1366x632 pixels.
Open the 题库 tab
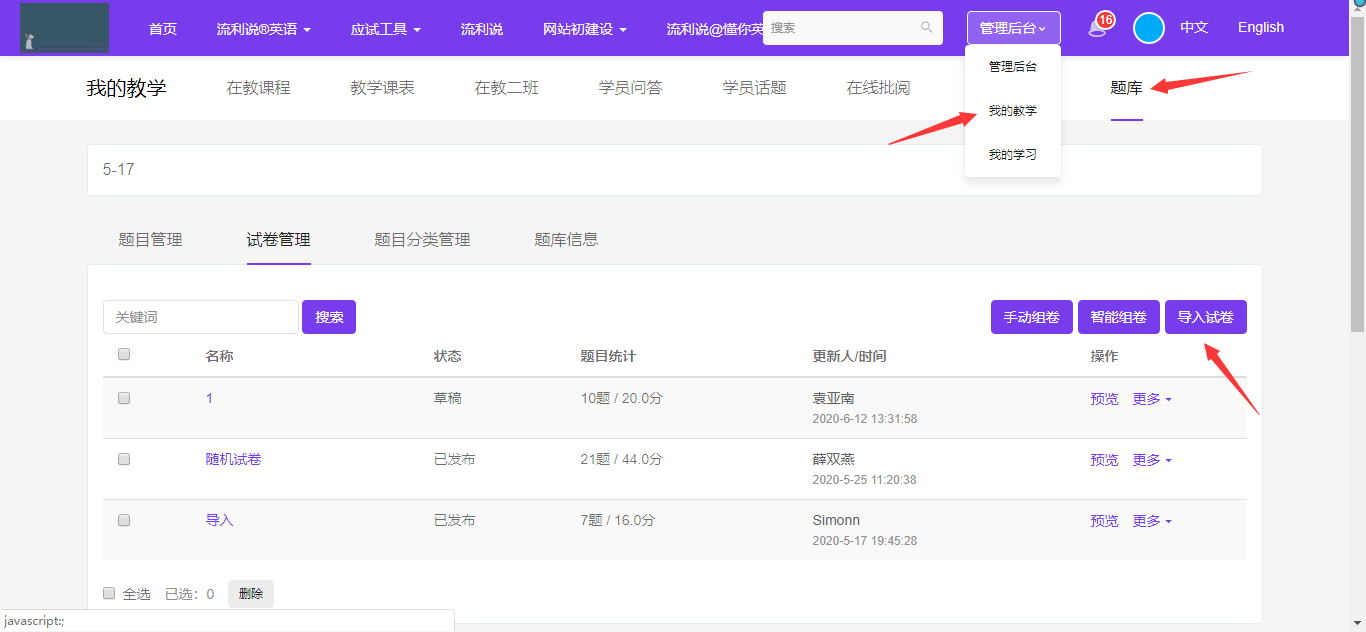pyautogui.click(x=1126, y=88)
